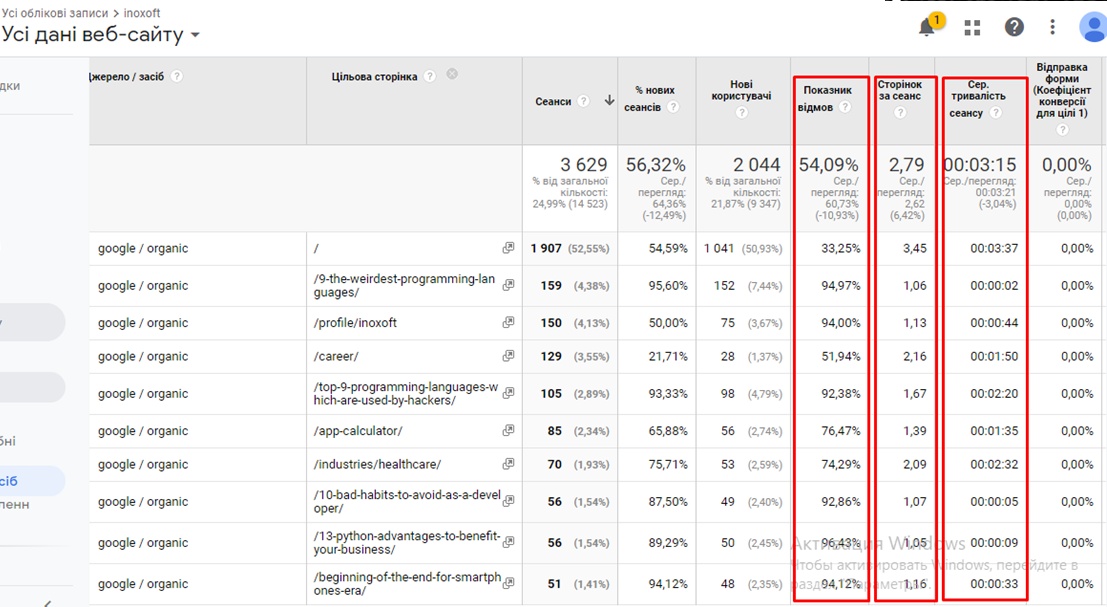The image size is (1107, 607).
Task: Click sessions value "159" cell
Action: (x=551, y=286)
